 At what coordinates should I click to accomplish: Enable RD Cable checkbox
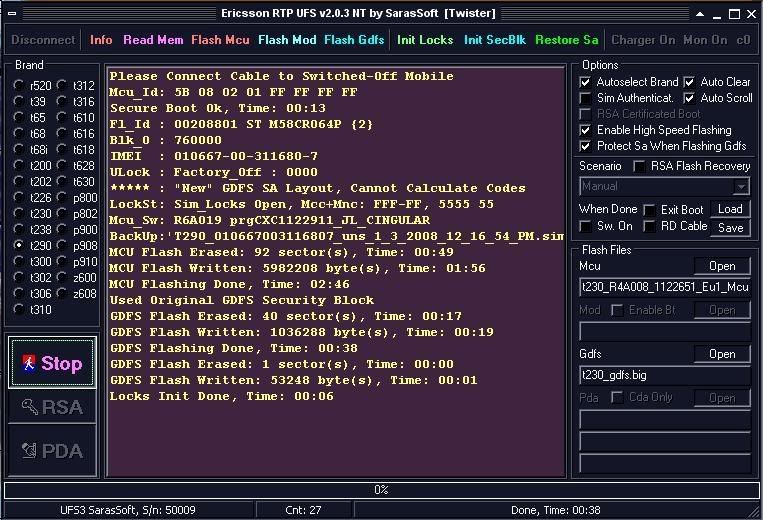point(649,226)
